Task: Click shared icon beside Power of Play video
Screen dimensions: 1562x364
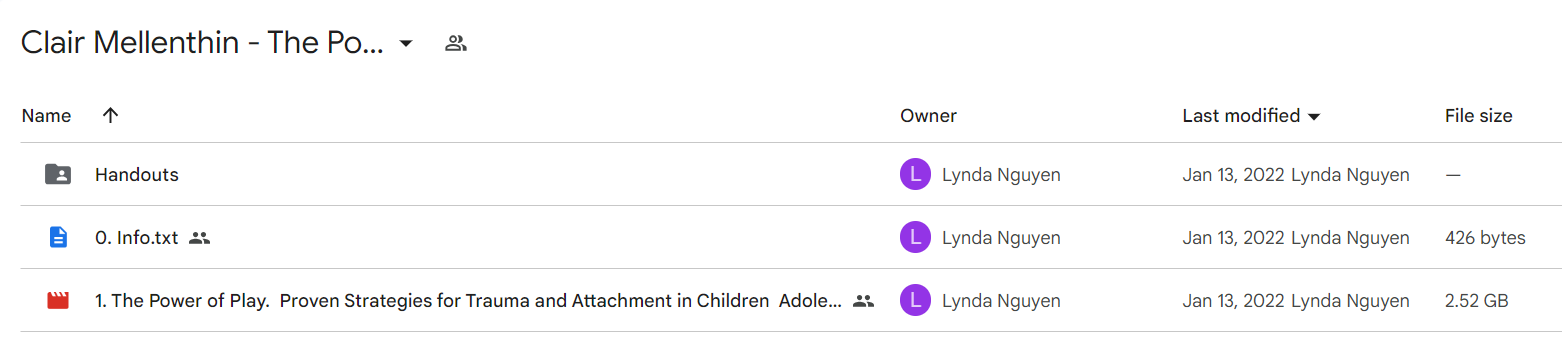Action: (x=863, y=301)
